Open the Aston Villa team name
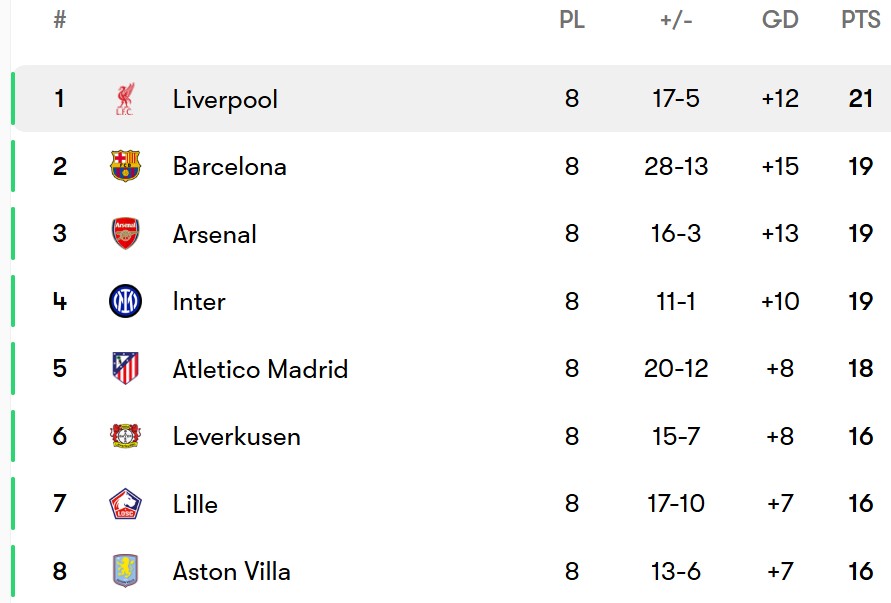The image size is (891, 603). tap(231, 571)
